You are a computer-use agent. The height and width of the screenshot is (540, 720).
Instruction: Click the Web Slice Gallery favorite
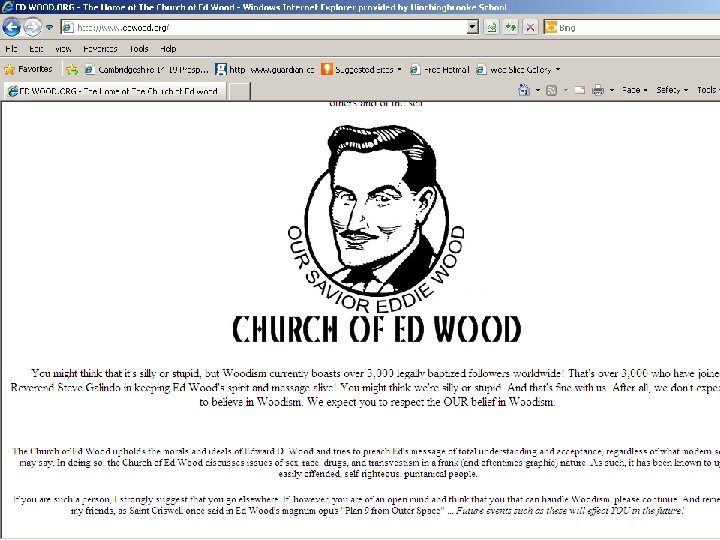tap(514, 70)
